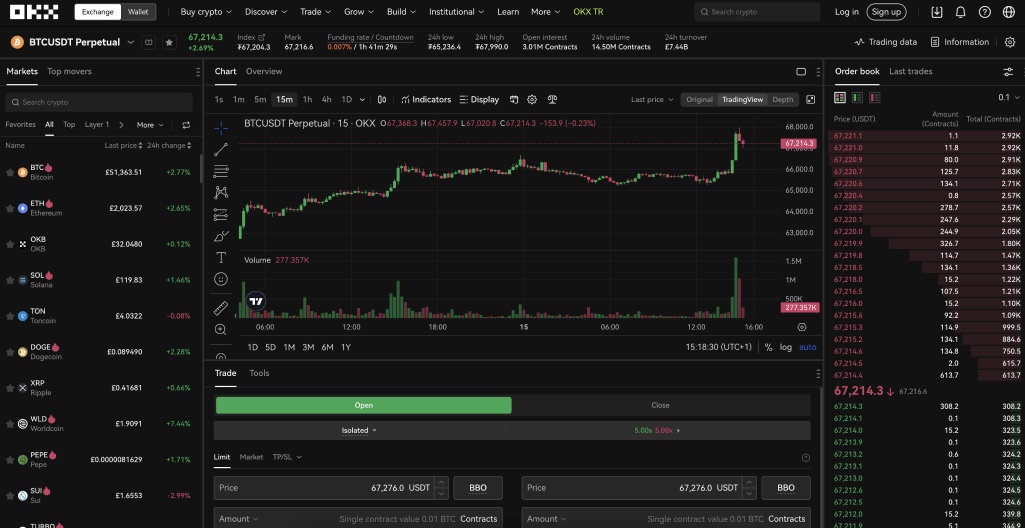Open the Tools tab in trade panel
This screenshot has width=1025, height=528.
click(x=259, y=373)
